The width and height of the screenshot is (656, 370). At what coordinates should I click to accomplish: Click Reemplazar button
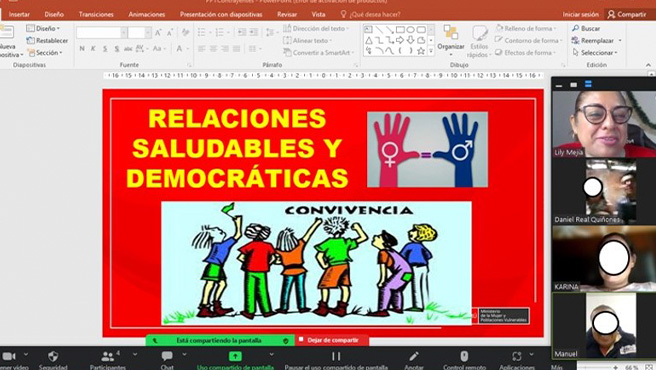point(597,41)
